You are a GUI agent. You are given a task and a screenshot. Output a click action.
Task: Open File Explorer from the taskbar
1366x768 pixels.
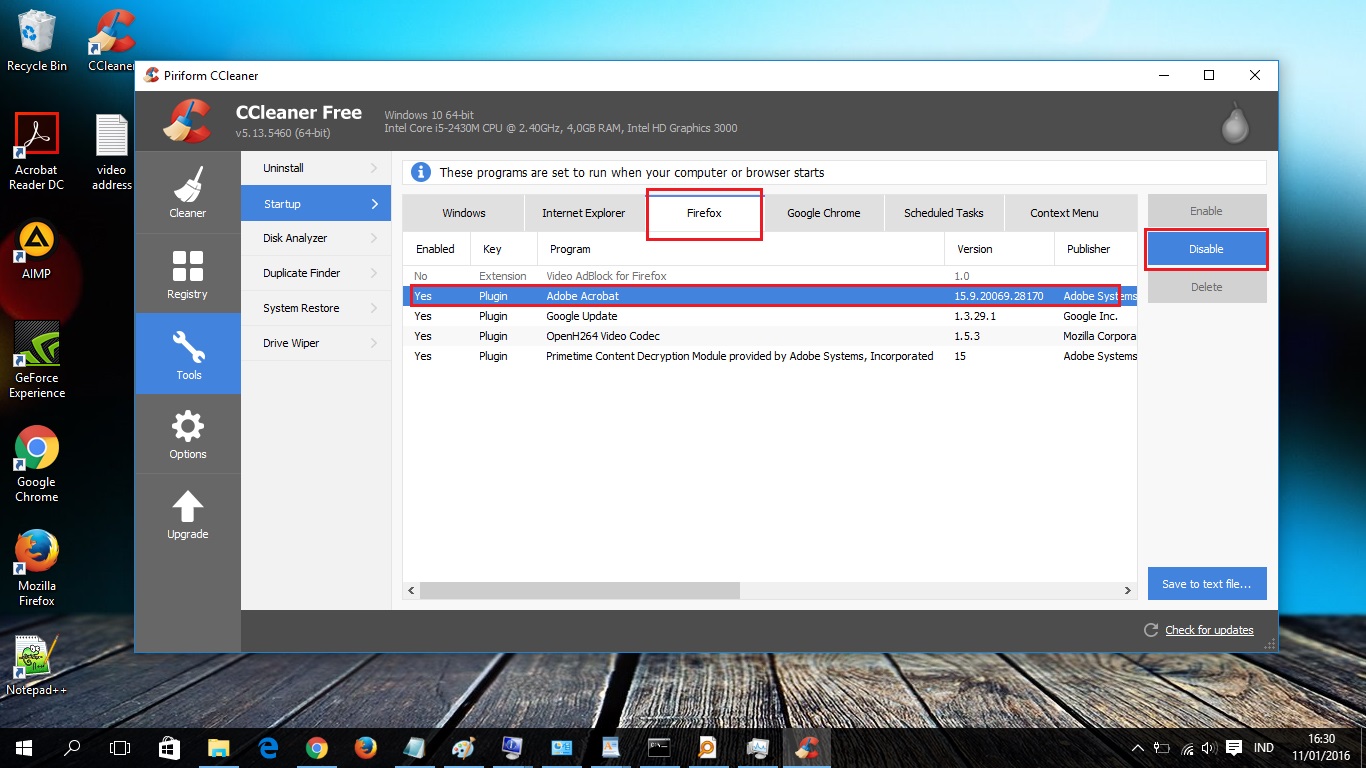218,747
